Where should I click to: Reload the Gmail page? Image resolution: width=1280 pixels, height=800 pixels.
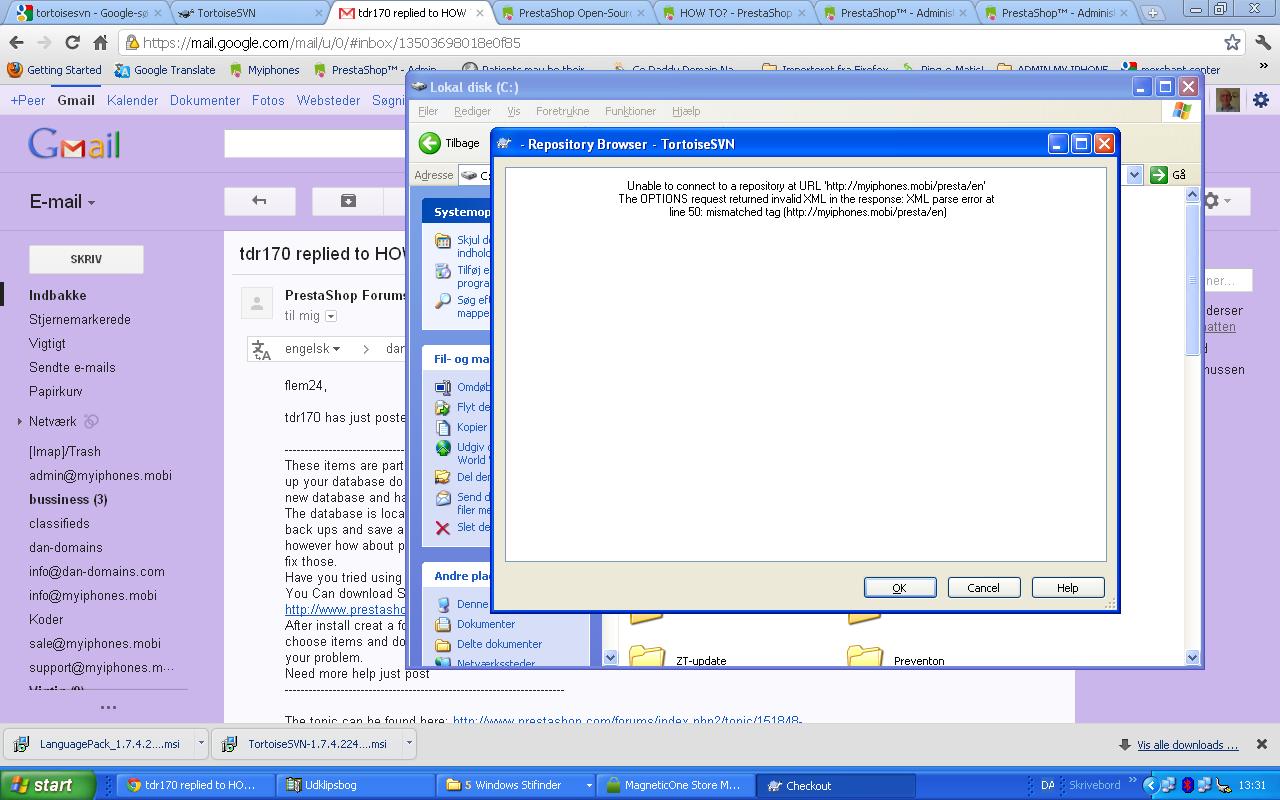click(72, 43)
